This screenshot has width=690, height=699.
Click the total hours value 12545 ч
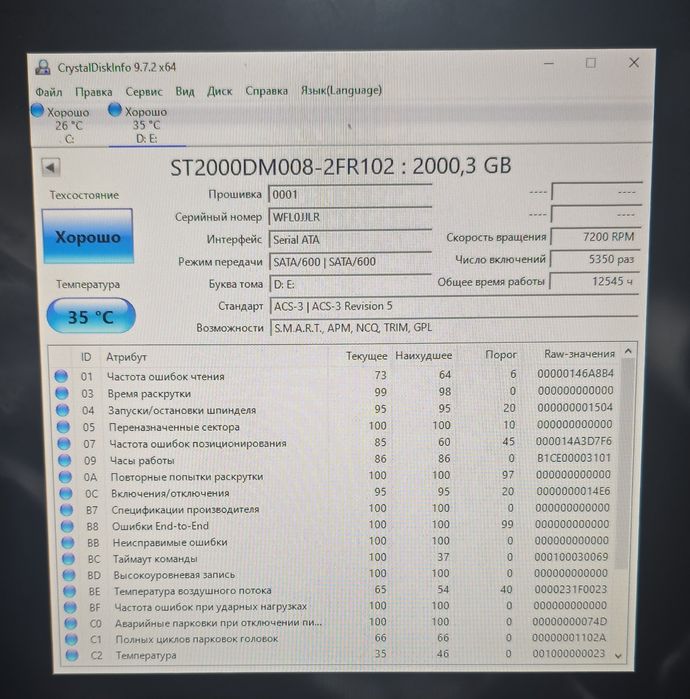click(594, 281)
